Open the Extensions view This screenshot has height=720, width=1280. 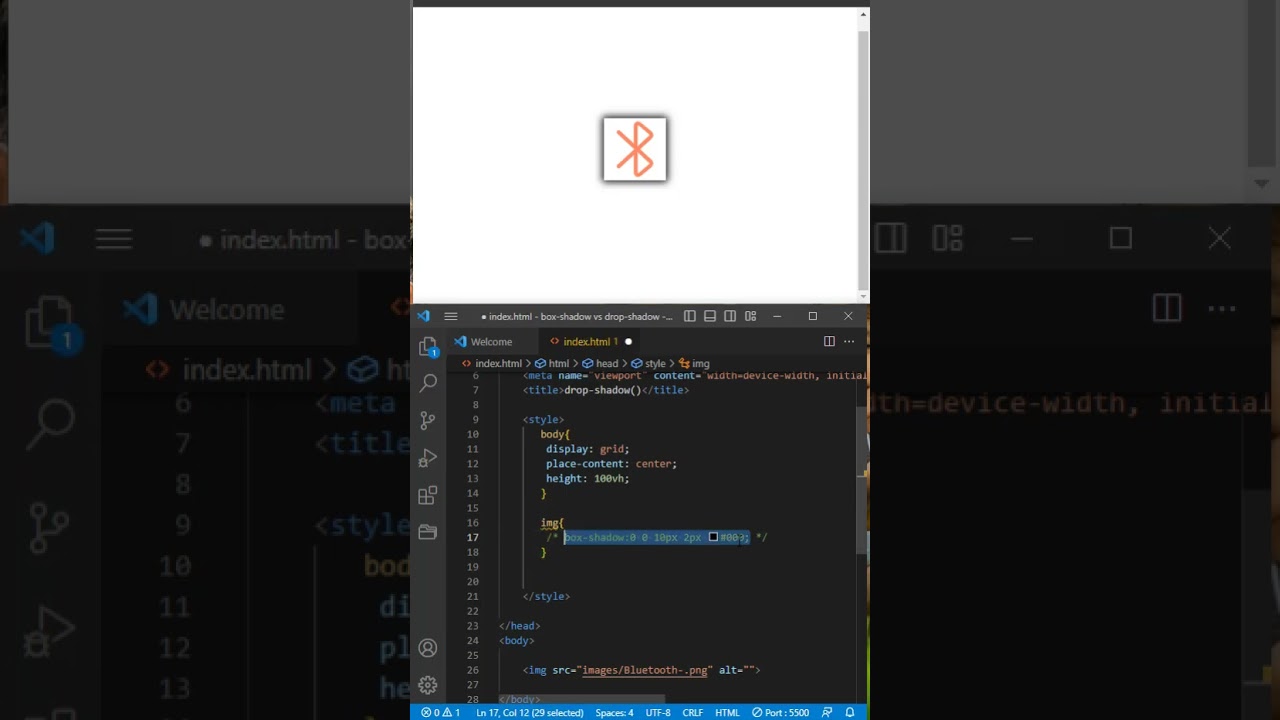tap(428, 495)
